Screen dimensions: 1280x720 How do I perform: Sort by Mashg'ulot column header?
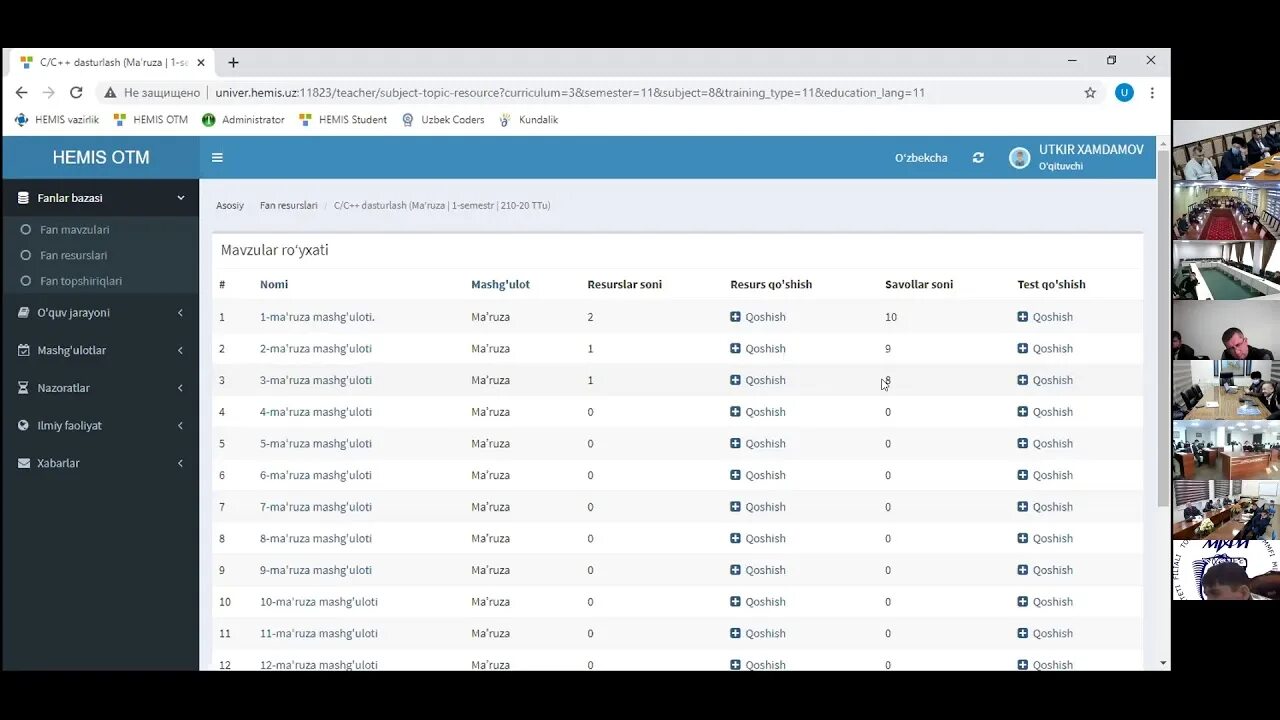click(x=500, y=284)
